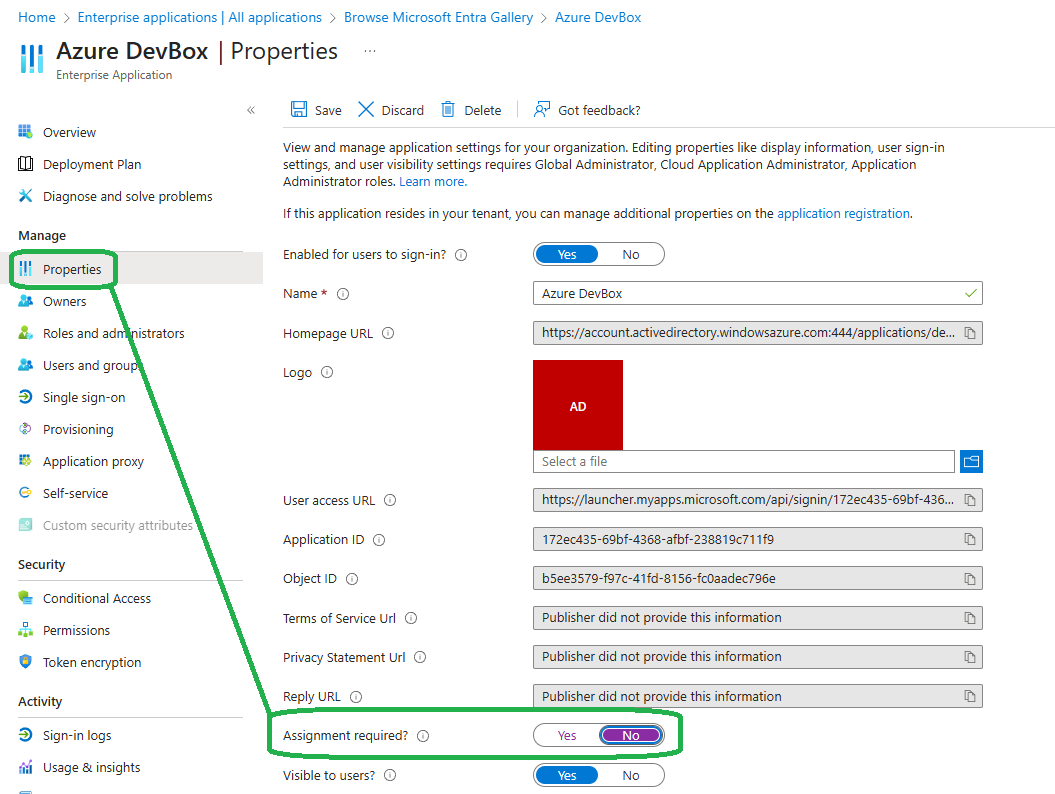Open more options ellipsis beside Properties title

[370, 51]
